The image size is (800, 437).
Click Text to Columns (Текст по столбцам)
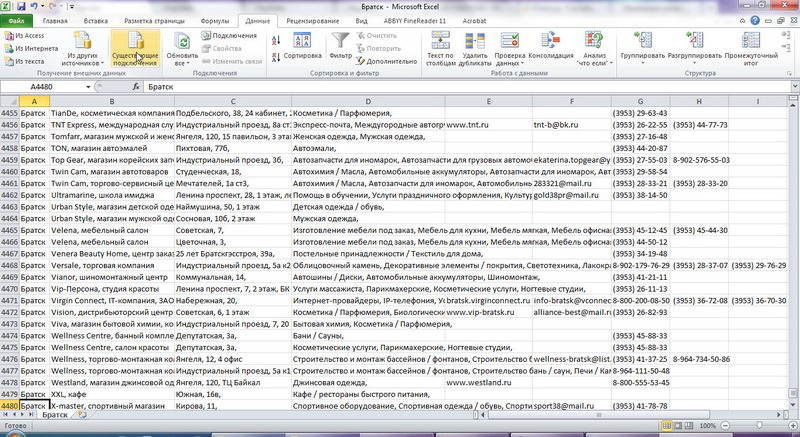tap(440, 48)
